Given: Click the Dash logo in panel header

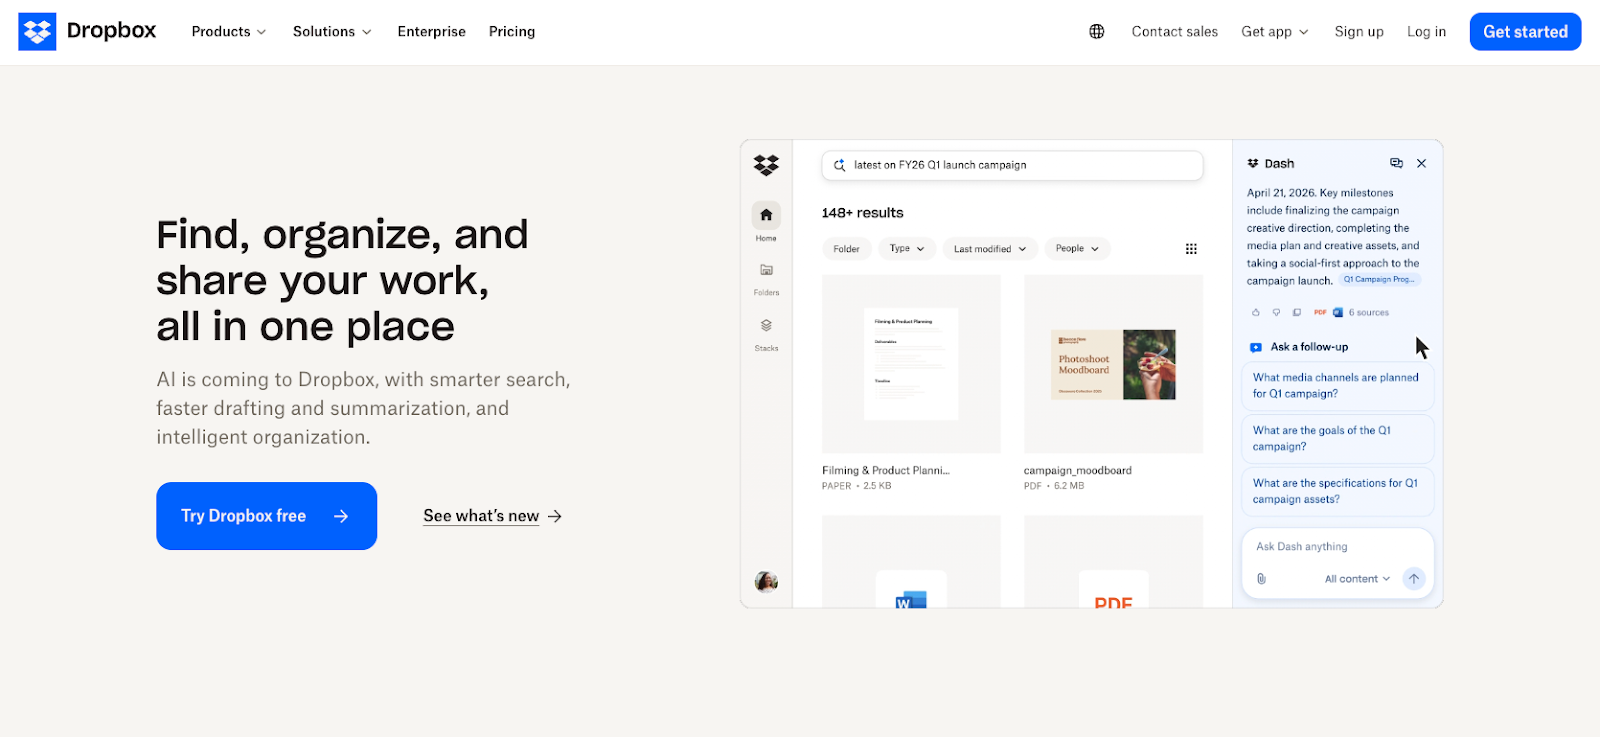Looking at the screenshot, I should pyautogui.click(x=1253, y=163).
